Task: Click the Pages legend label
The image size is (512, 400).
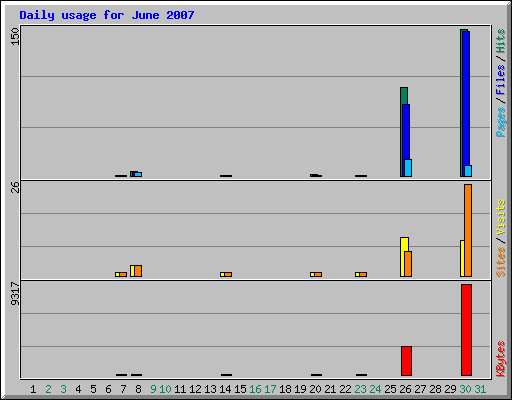Action: [500, 122]
